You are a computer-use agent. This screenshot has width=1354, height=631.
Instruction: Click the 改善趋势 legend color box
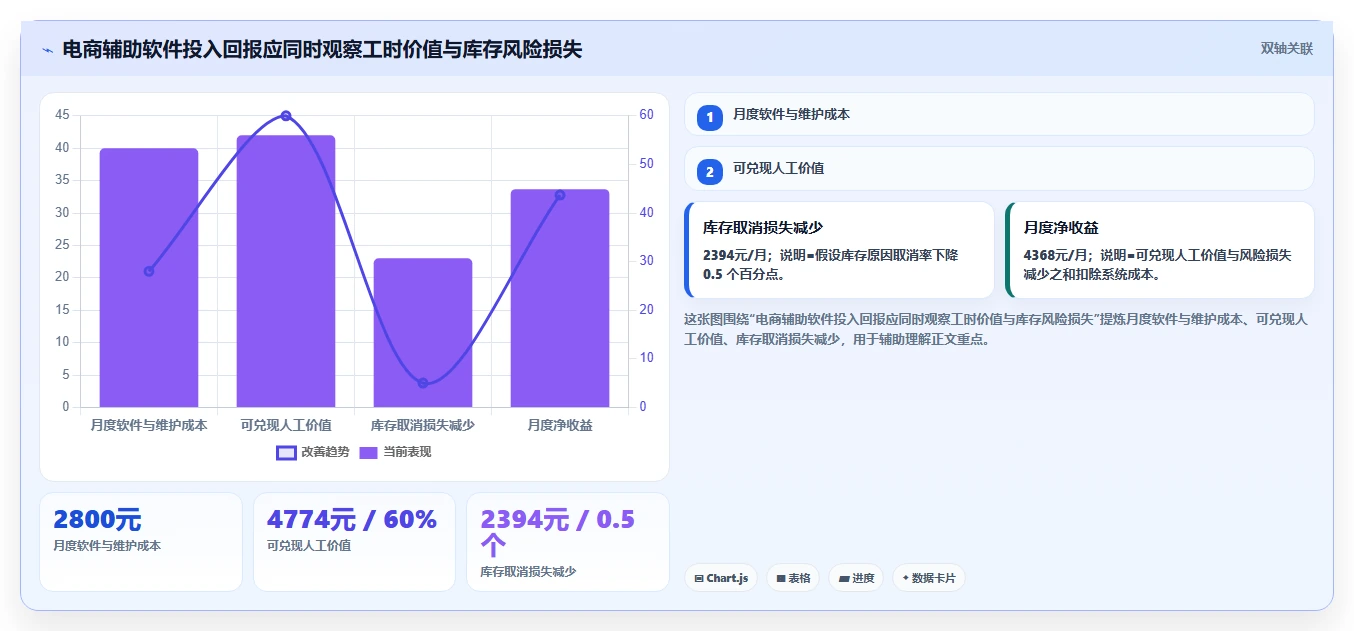(x=286, y=452)
